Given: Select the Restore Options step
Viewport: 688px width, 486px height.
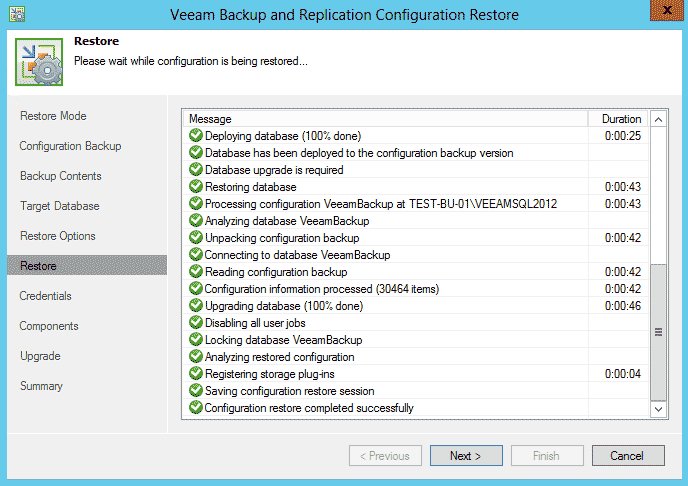Looking at the screenshot, I should click(x=57, y=236).
